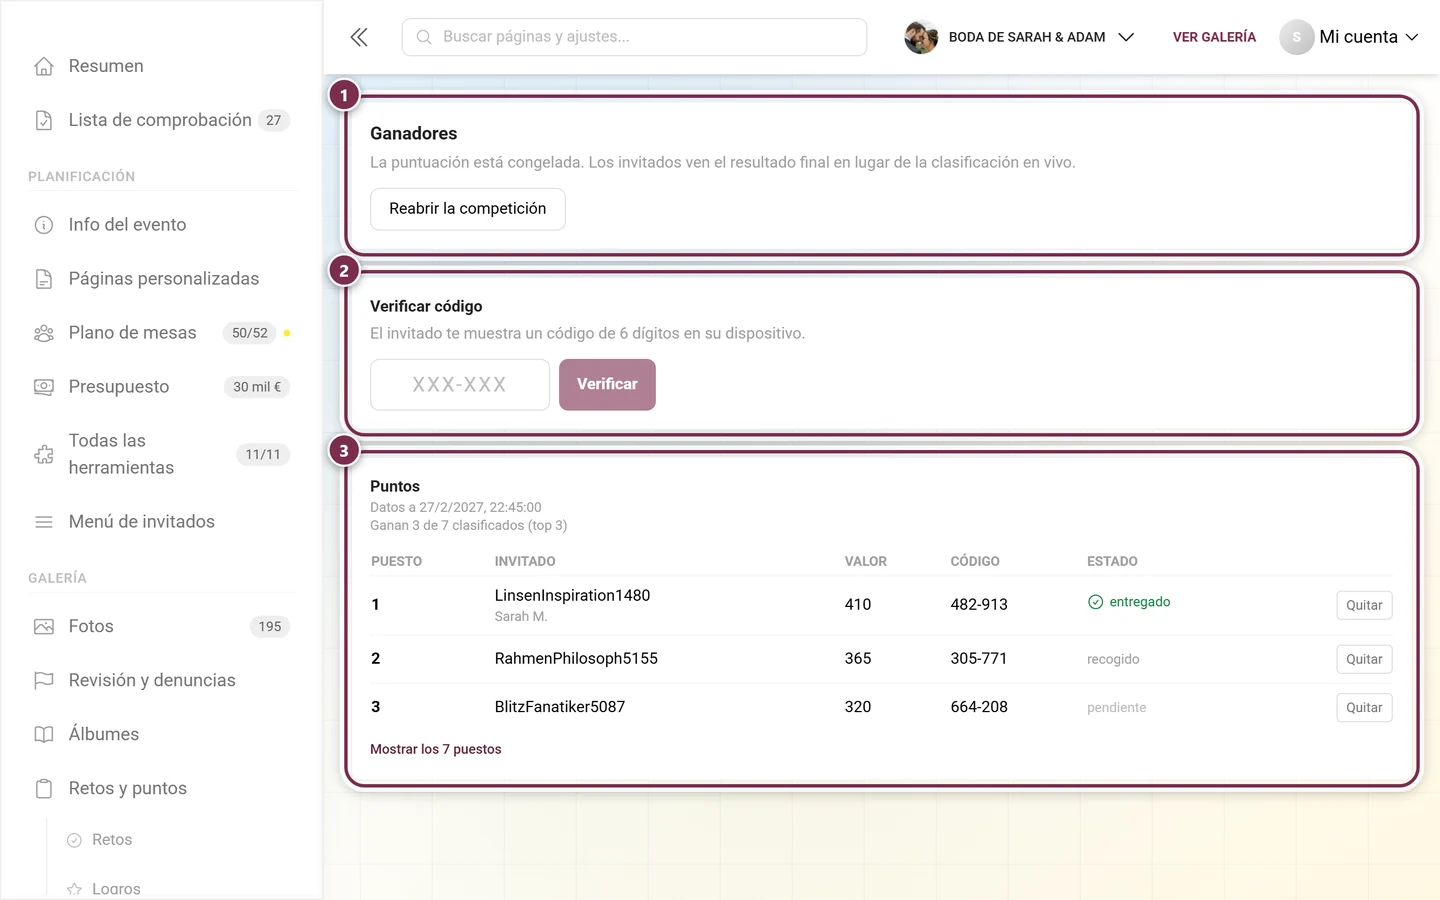1440x900 pixels.
Task: Click the BlitzFanatiker5087 guest name
Action: [560, 707]
